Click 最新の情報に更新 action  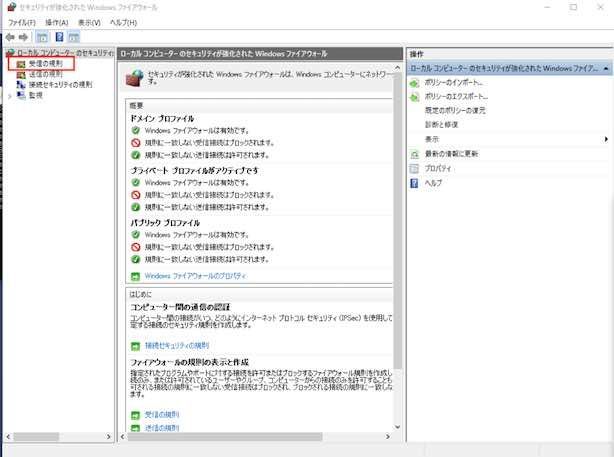point(451,154)
